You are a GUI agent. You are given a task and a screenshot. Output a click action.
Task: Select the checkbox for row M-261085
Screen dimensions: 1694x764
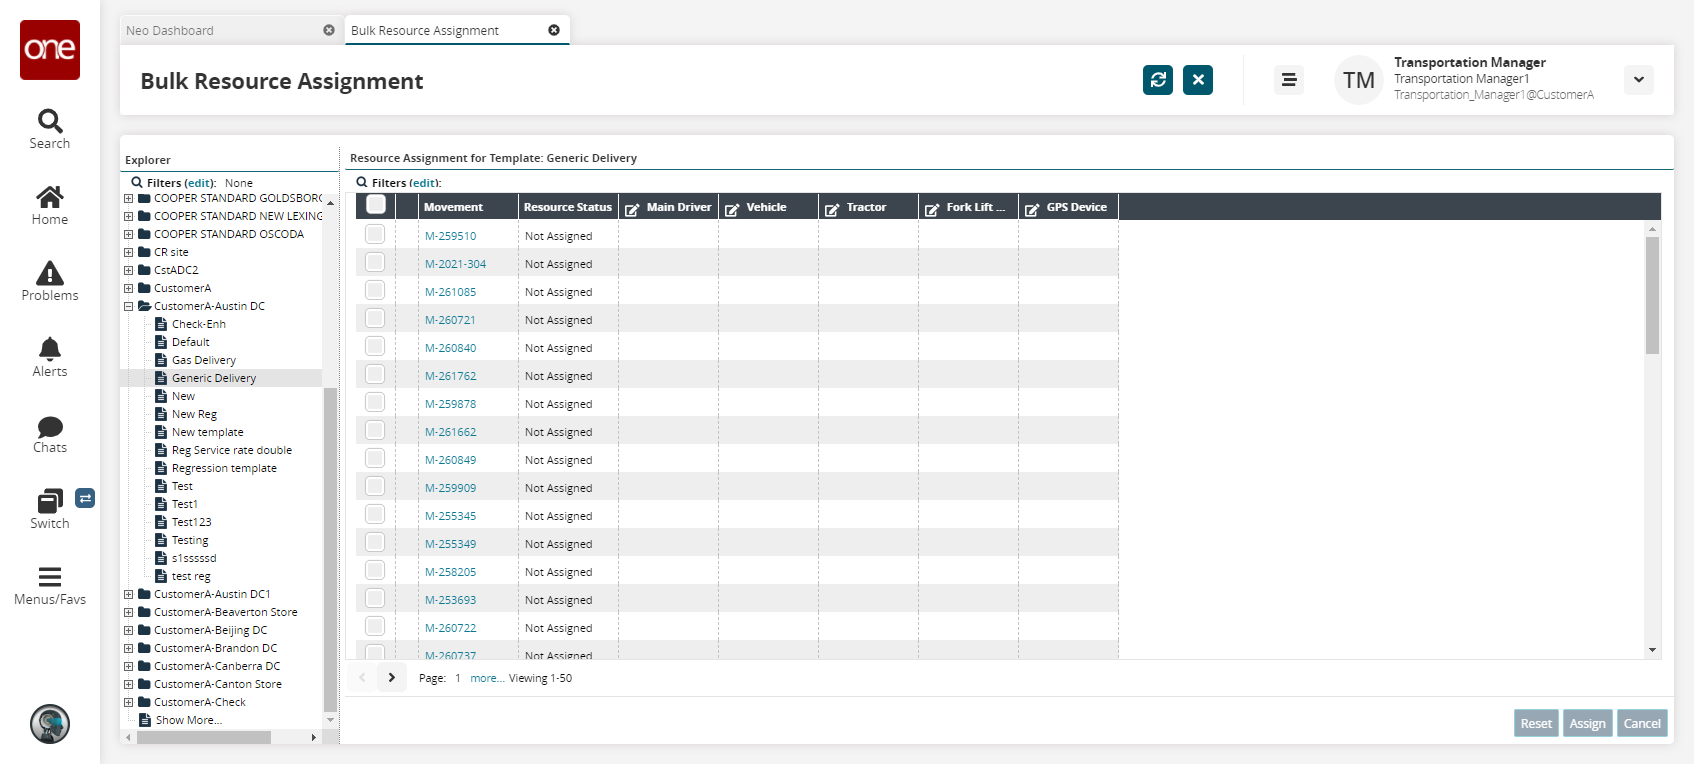click(x=375, y=290)
